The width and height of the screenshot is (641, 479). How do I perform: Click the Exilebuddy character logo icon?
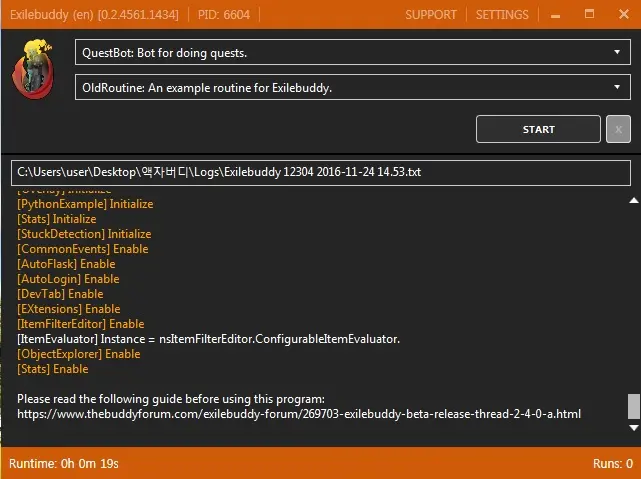[33, 69]
